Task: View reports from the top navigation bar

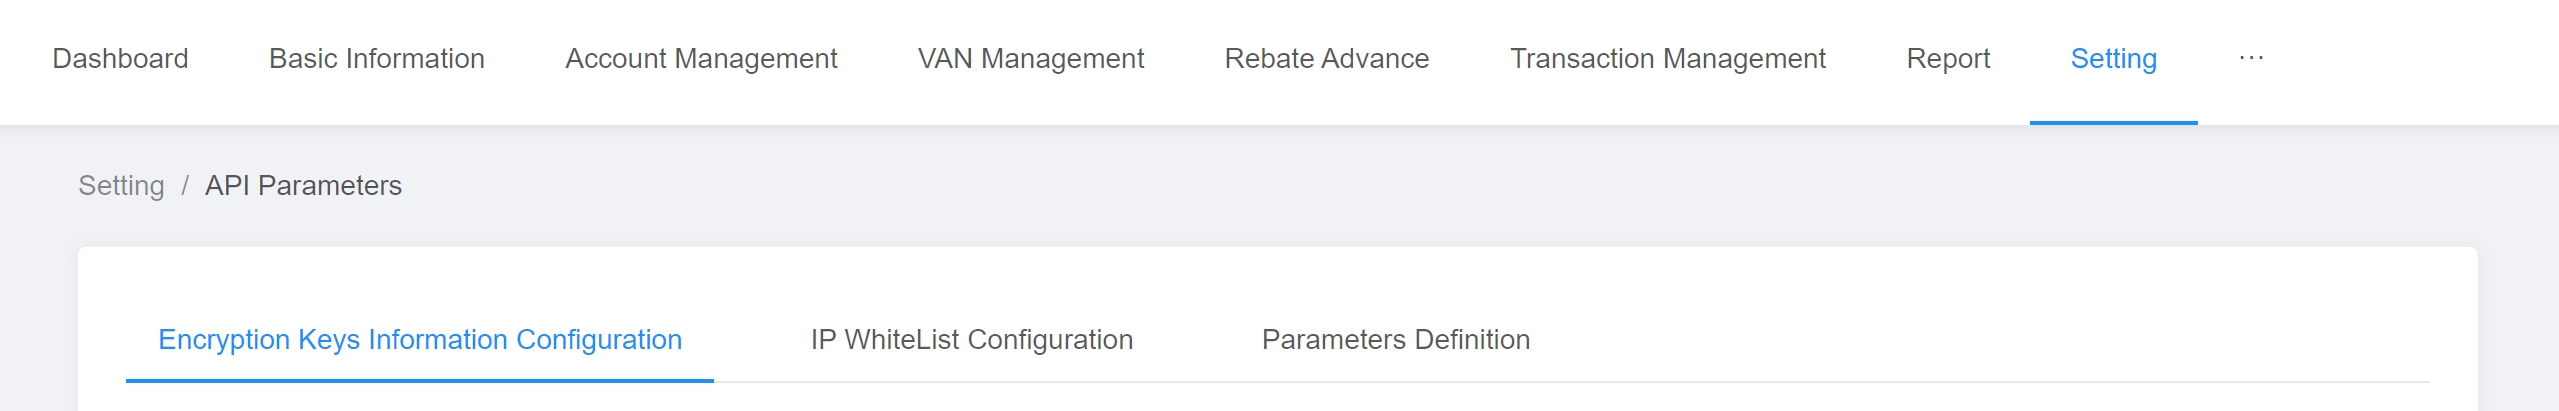Action: point(1947,59)
